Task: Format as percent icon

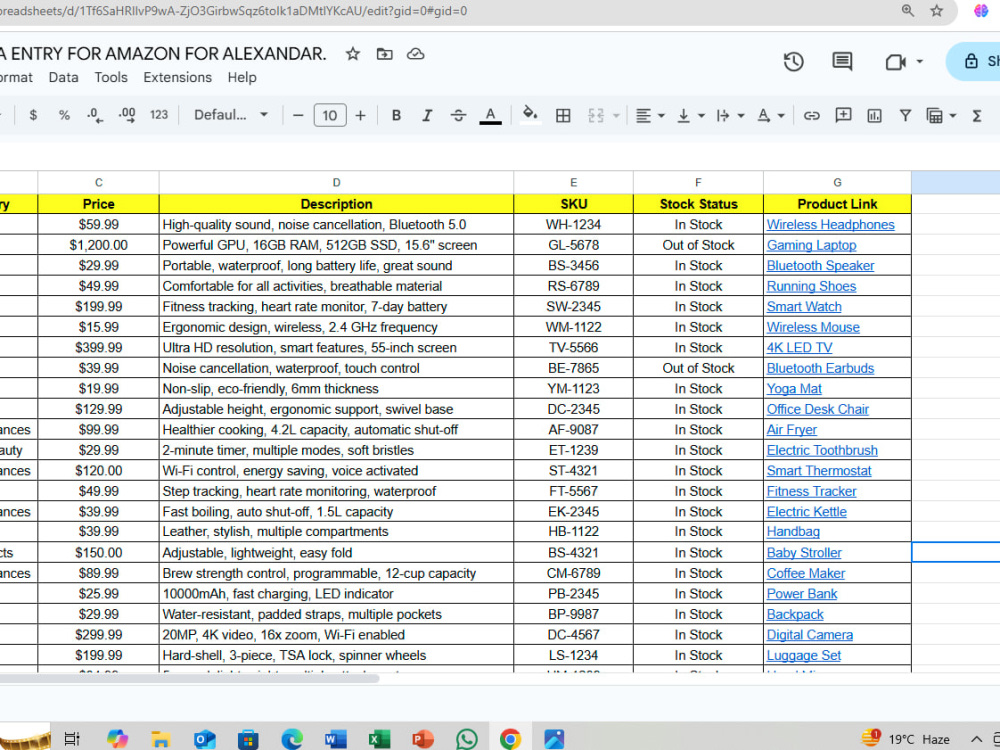Action: (x=64, y=115)
